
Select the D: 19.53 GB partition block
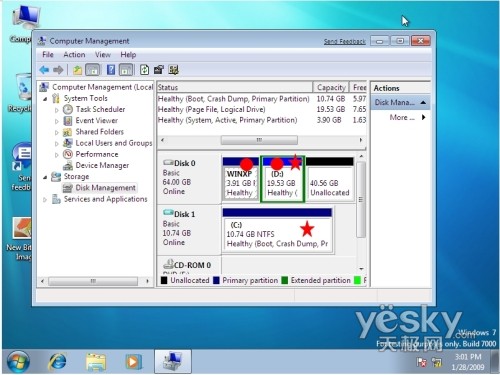coord(282,179)
